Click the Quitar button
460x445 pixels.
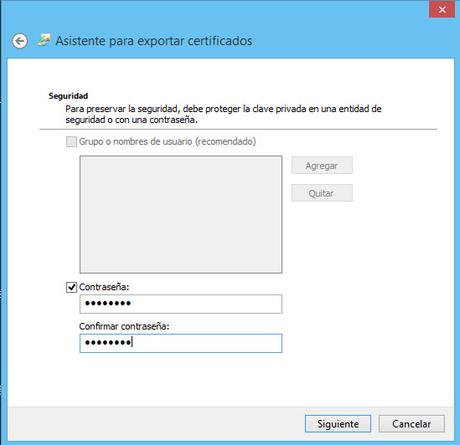click(x=322, y=193)
